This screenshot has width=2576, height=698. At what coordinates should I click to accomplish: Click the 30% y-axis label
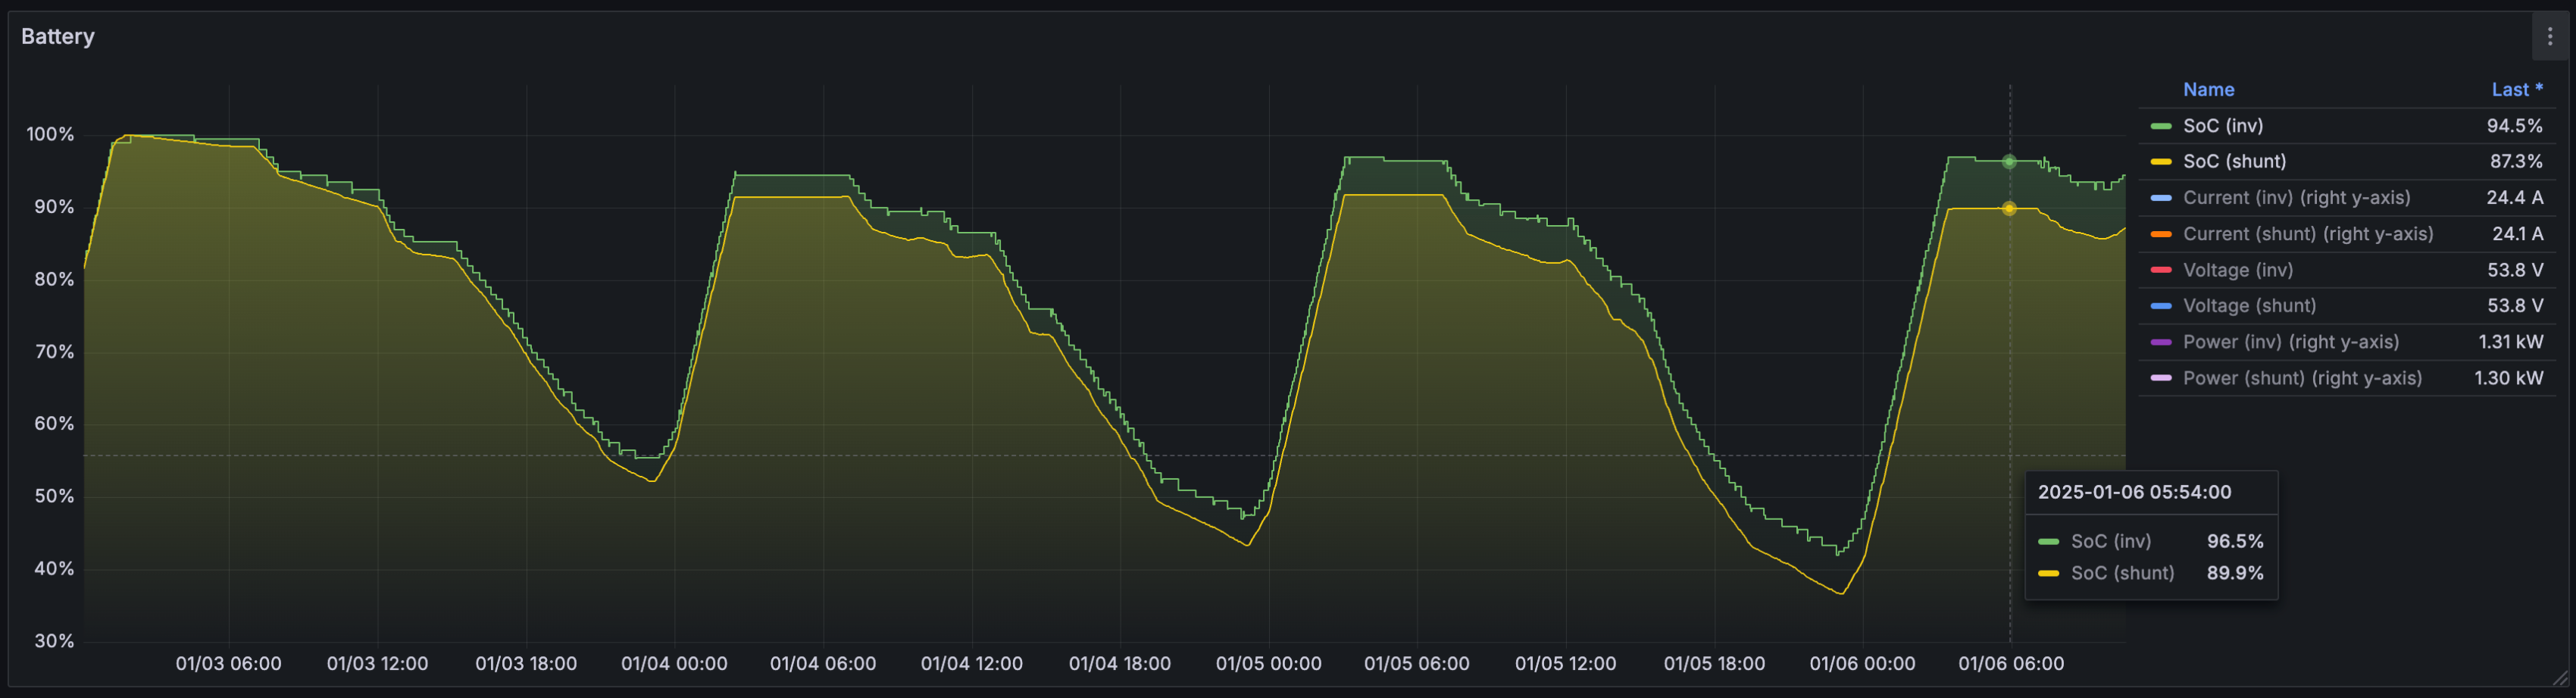coord(54,642)
